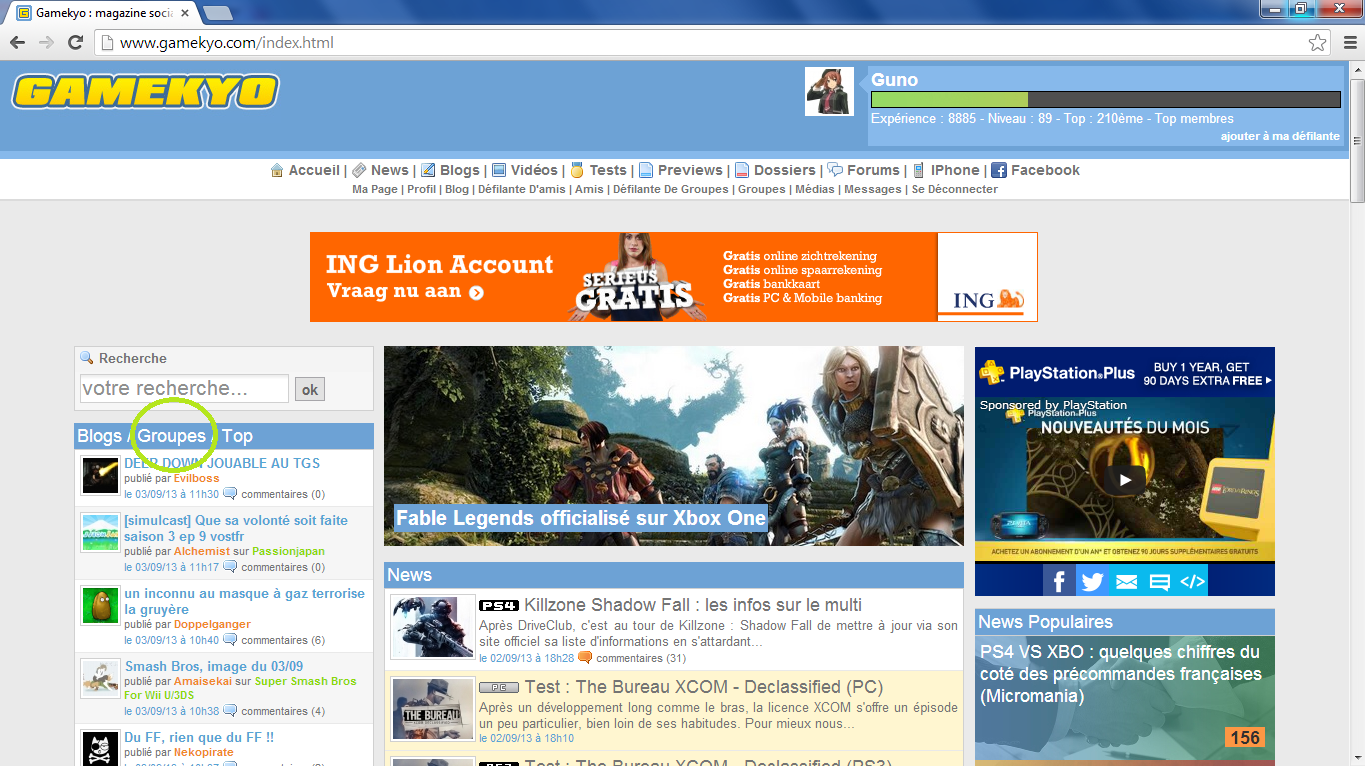Image resolution: width=1365 pixels, height=766 pixels.
Task: Click the ING Lion Account banner
Action: (x=673, y=277)
